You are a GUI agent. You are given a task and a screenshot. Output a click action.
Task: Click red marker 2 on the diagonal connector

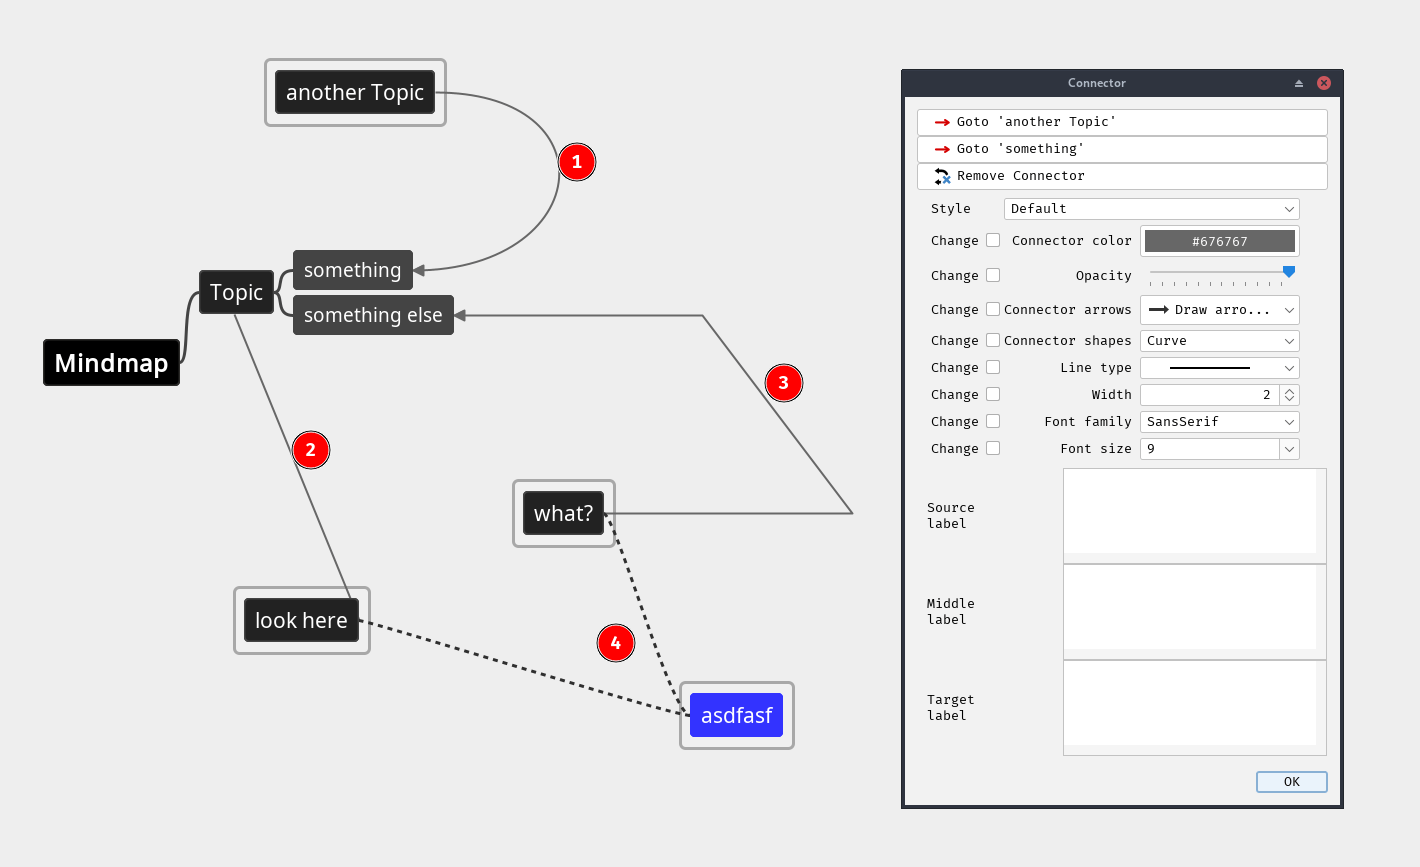[311, 450]
